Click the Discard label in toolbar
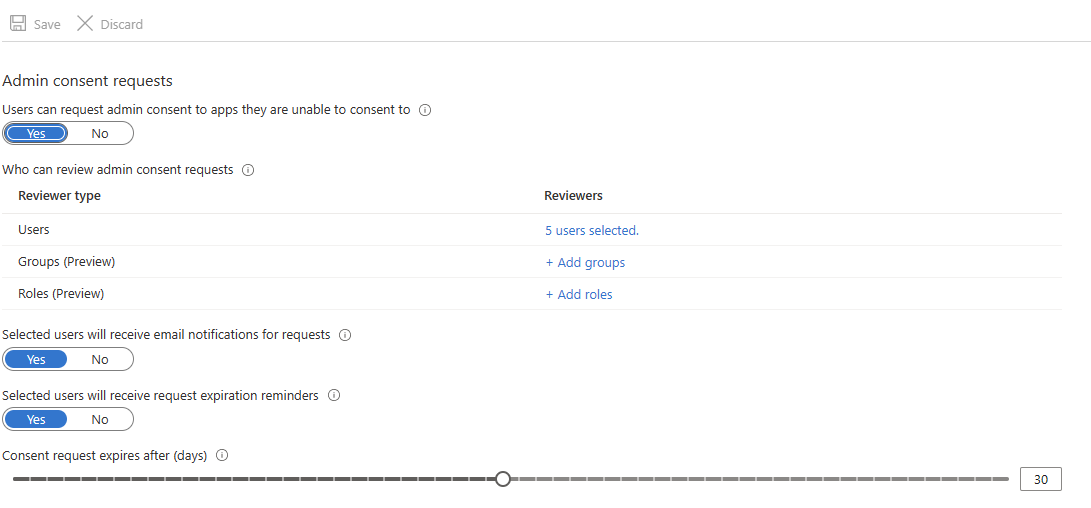 [122, 24]
